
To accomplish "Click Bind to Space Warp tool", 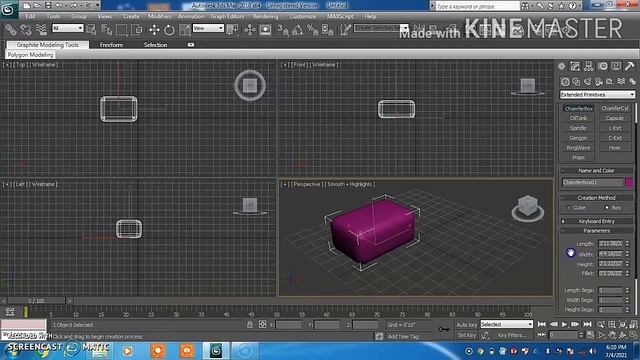I will [41, 29].
